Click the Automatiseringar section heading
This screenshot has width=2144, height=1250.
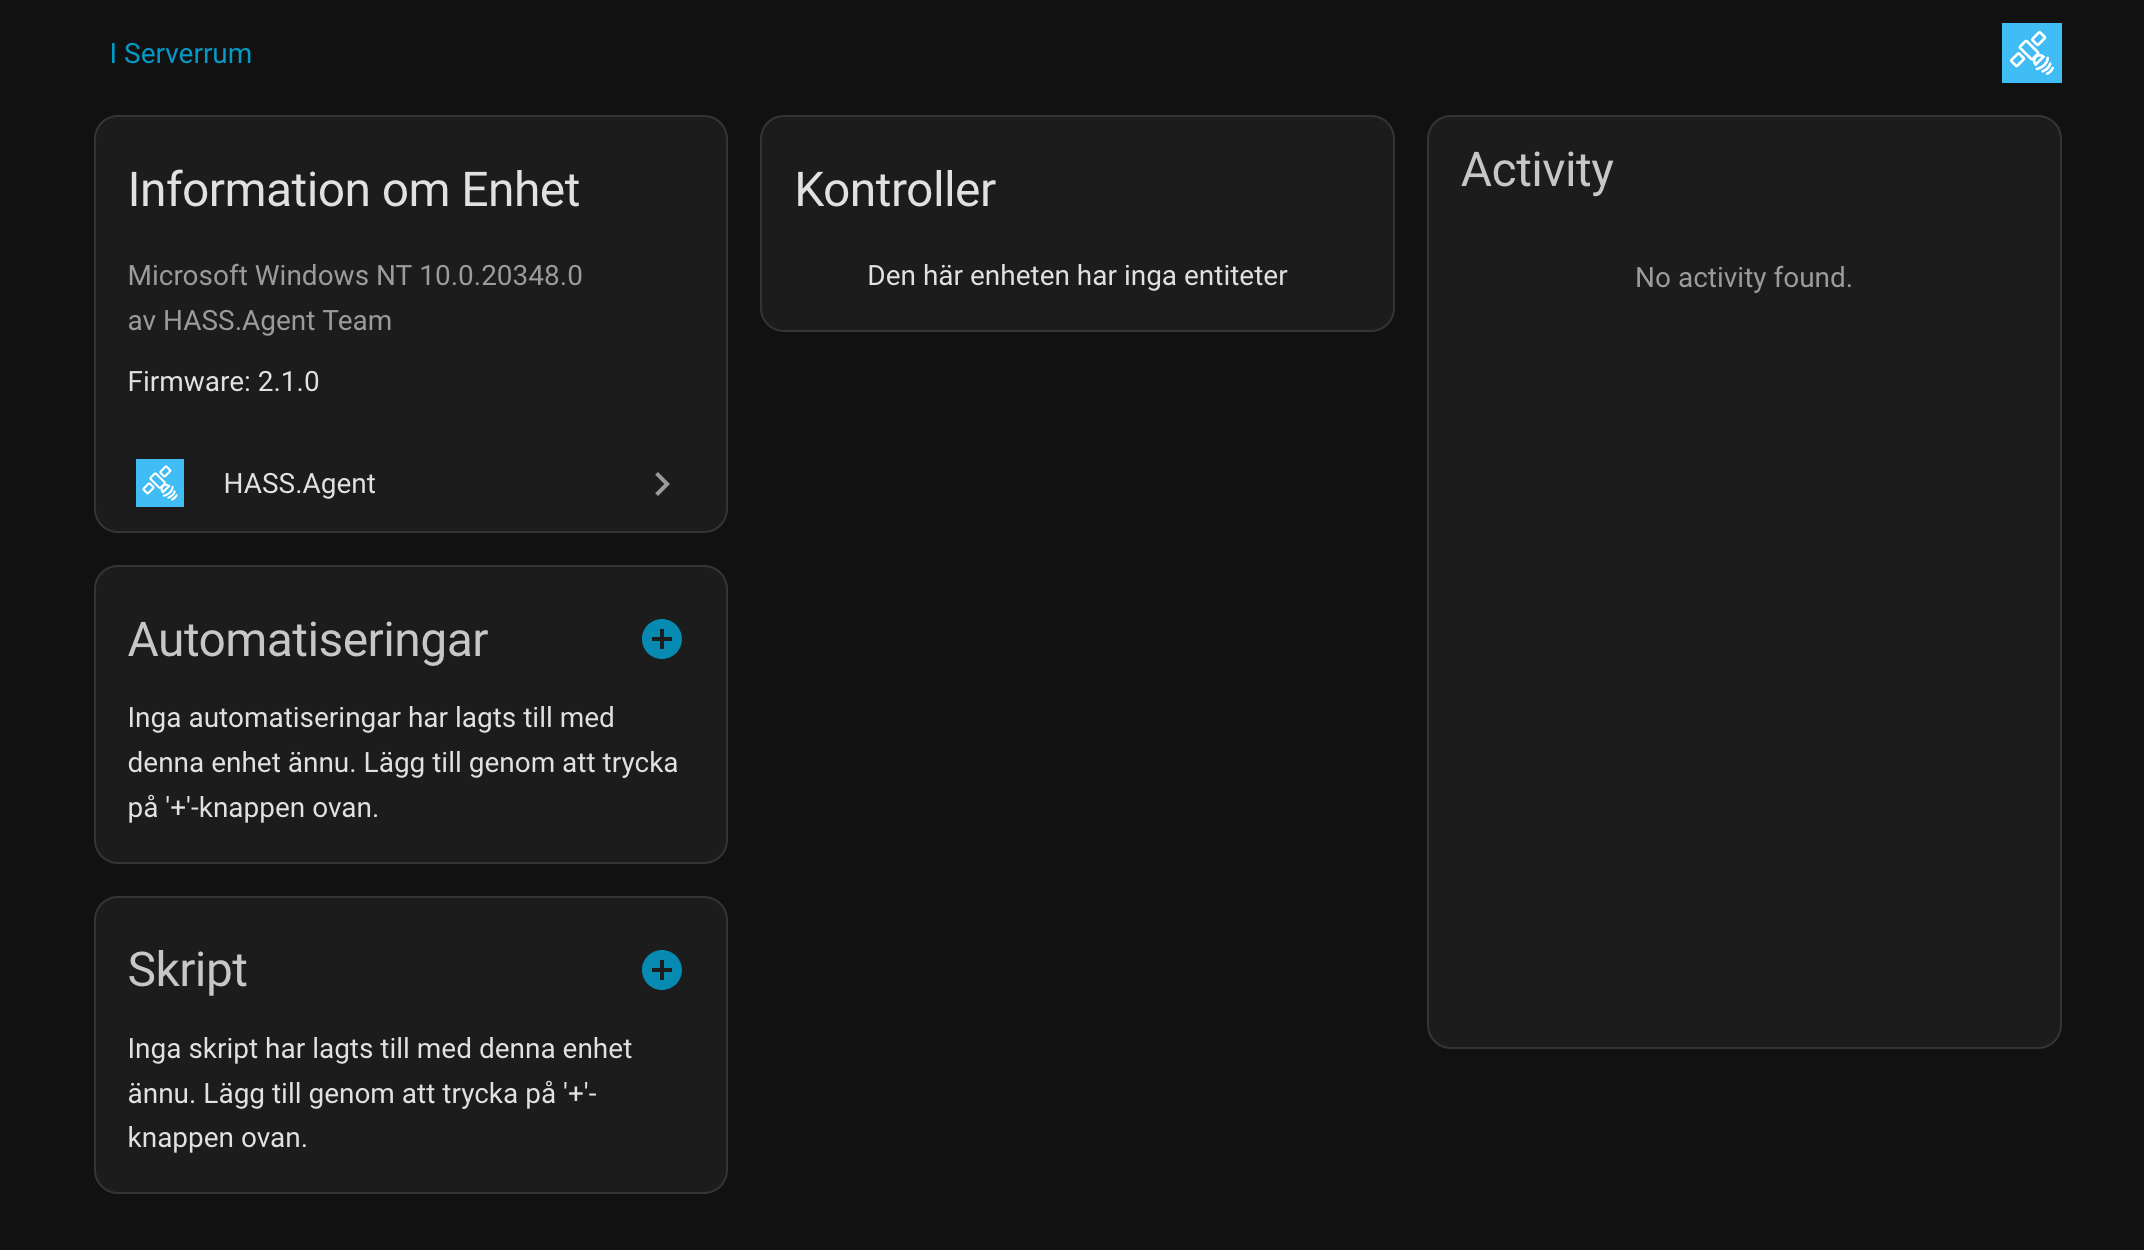pyautogui.click(x=307, y=640)
